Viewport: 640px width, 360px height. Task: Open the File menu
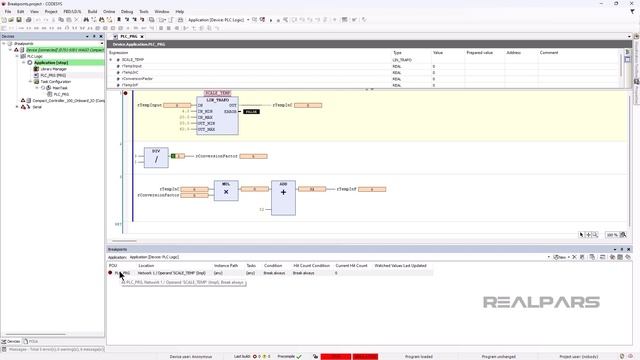(8, 11)
